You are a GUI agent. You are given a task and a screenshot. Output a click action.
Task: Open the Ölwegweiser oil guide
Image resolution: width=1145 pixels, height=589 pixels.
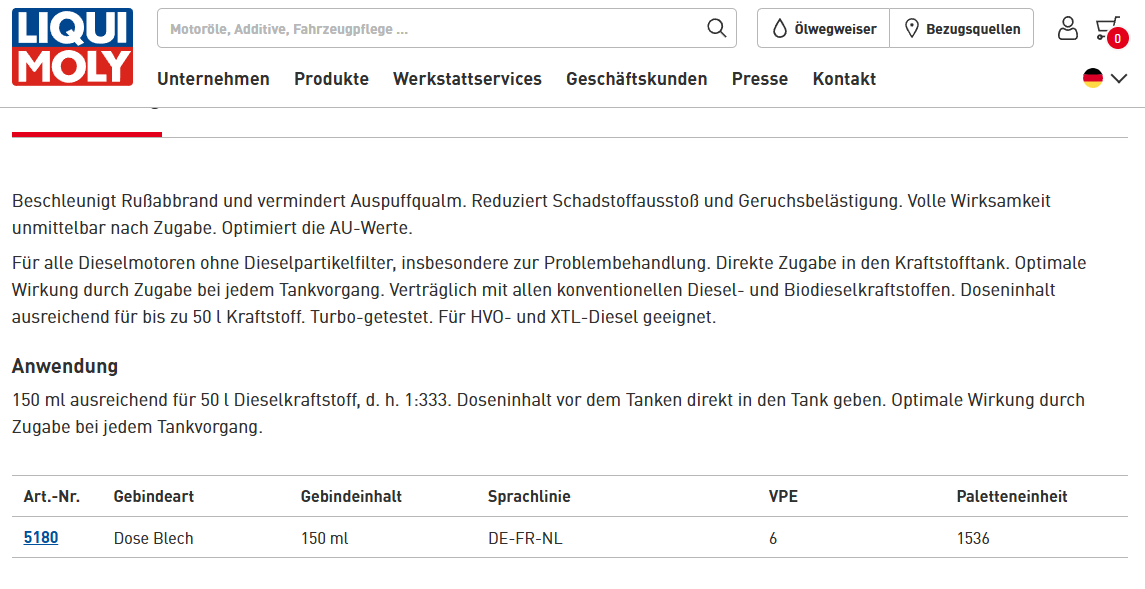(823, 29)
